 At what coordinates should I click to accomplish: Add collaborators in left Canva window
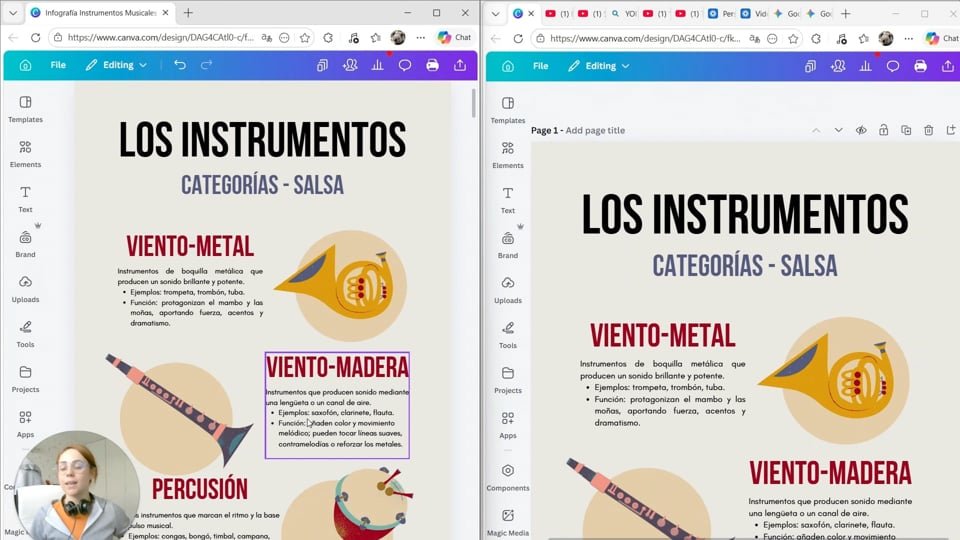[350, 65]
